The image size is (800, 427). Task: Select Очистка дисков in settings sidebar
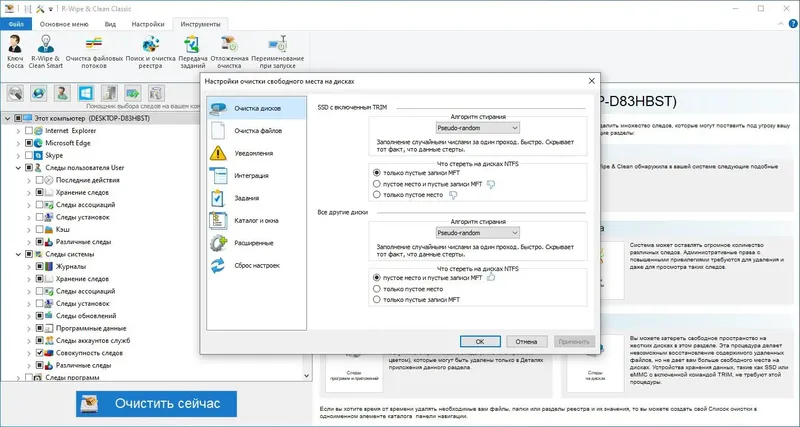coord(256,108)
